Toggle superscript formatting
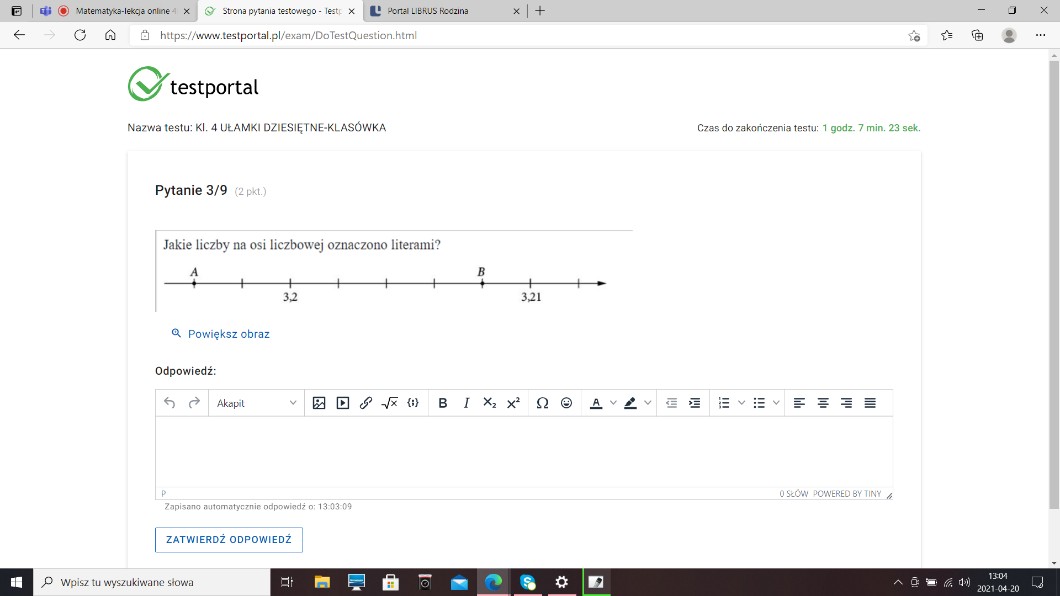The height and width of the screenshot is (596, 1060). click(x=513, y=403)
